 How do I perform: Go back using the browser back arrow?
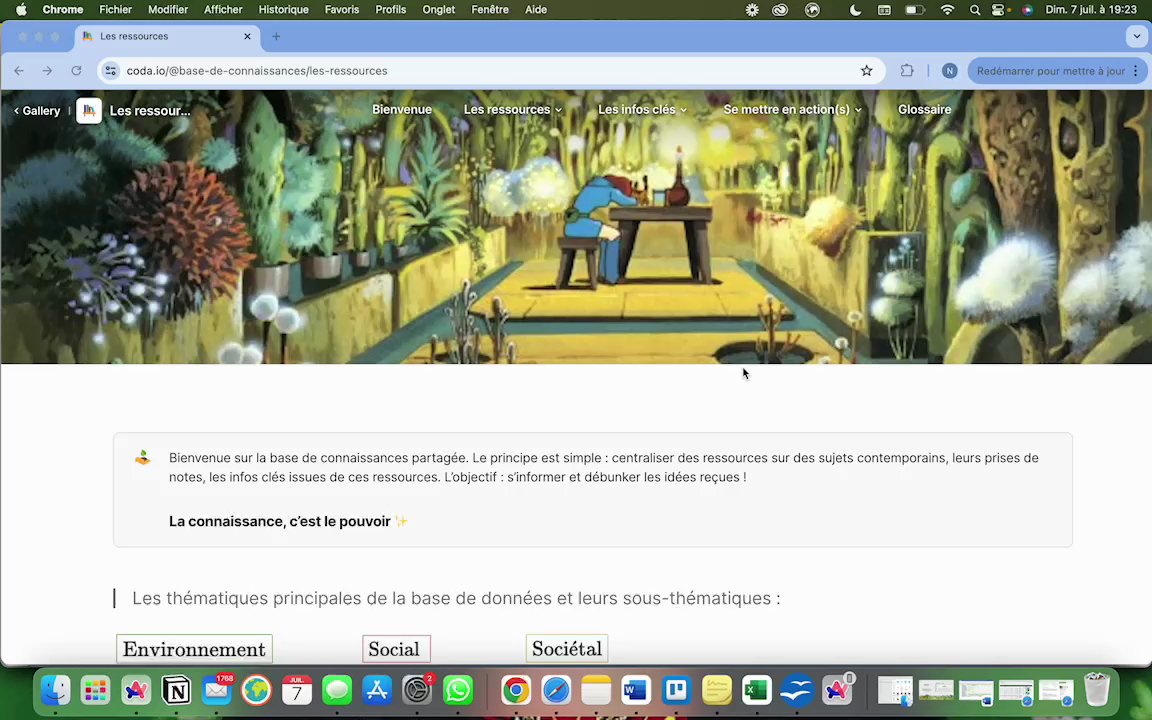pyautogui.click(x=19, y=71)
